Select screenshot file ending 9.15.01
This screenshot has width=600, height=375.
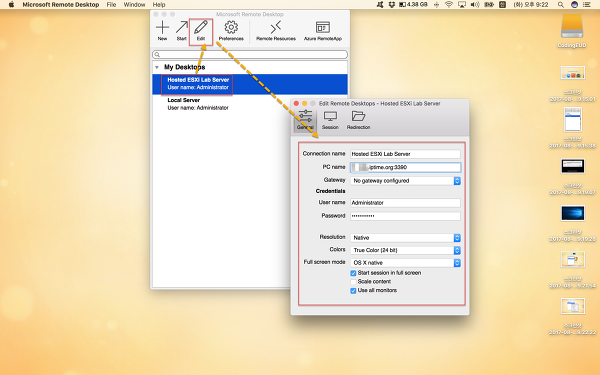click(573, 73)
